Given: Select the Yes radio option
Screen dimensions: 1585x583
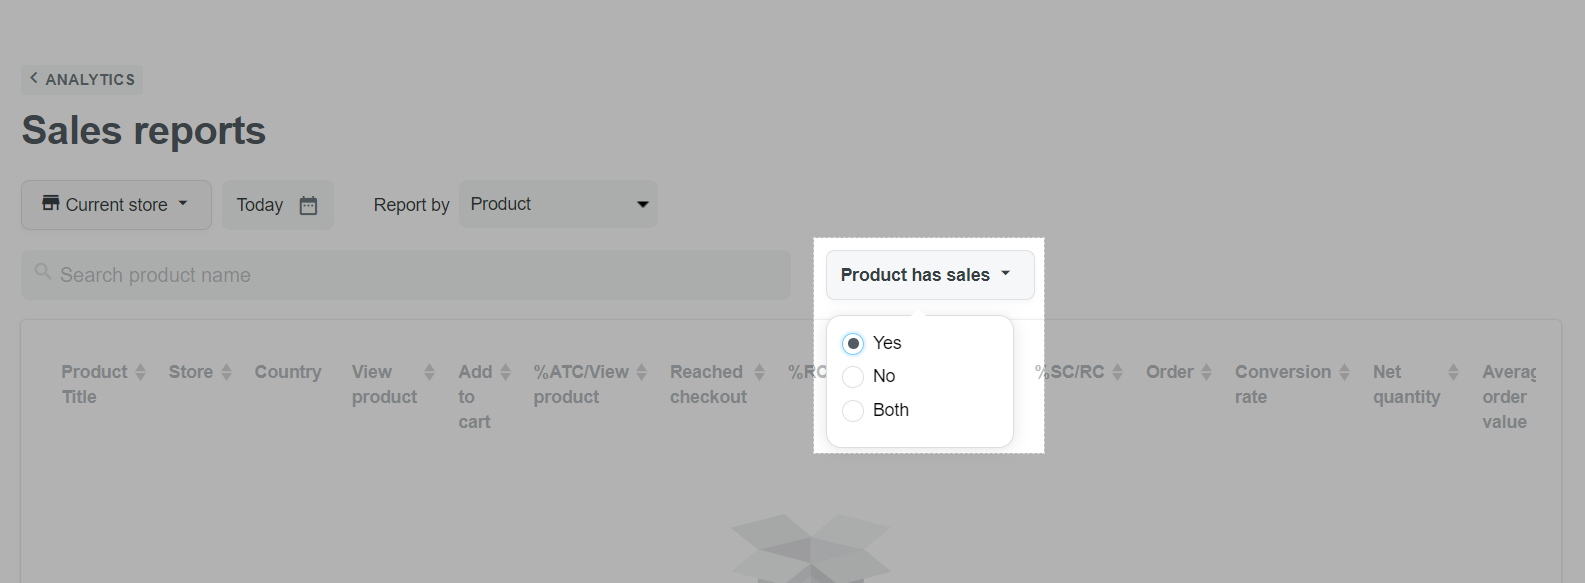Looking at the screenshot, I should tap(853, 344).
